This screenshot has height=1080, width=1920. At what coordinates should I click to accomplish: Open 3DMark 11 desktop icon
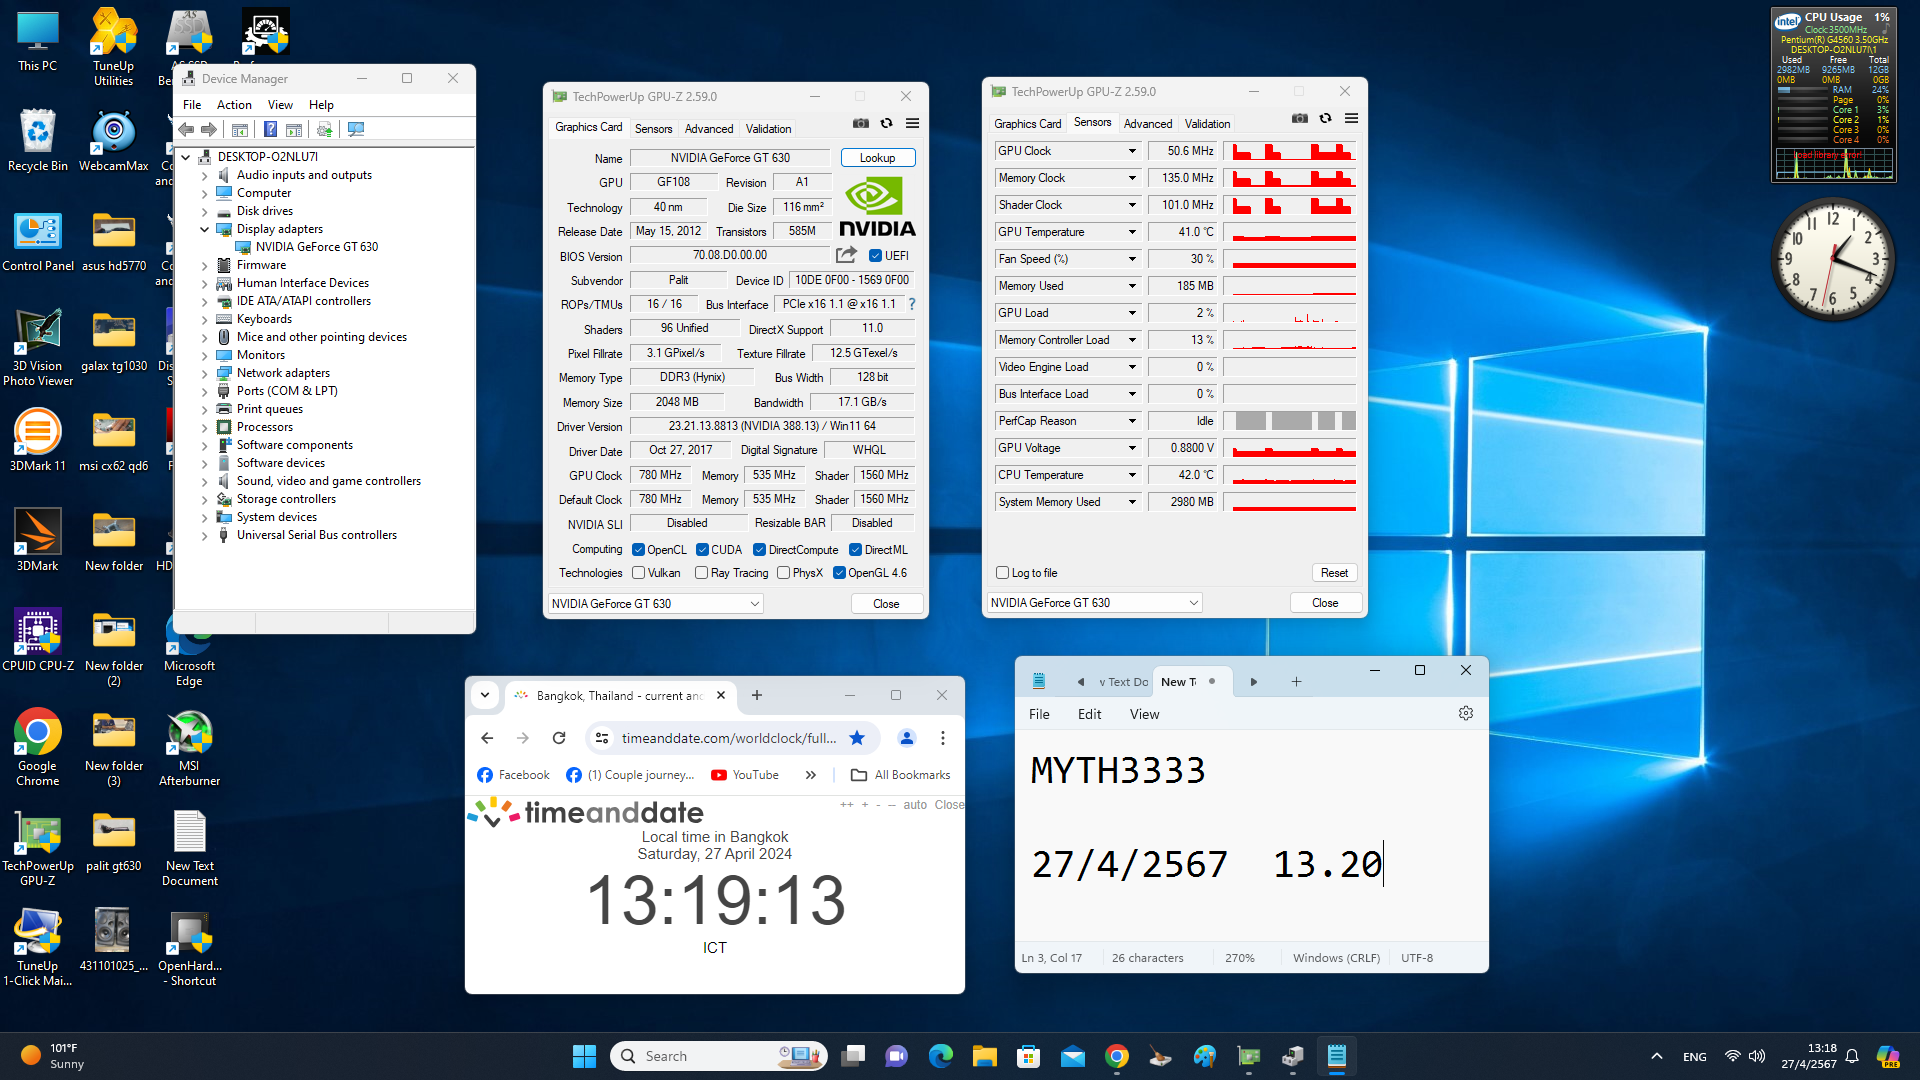pyautogui.click(x=38, y=440)
